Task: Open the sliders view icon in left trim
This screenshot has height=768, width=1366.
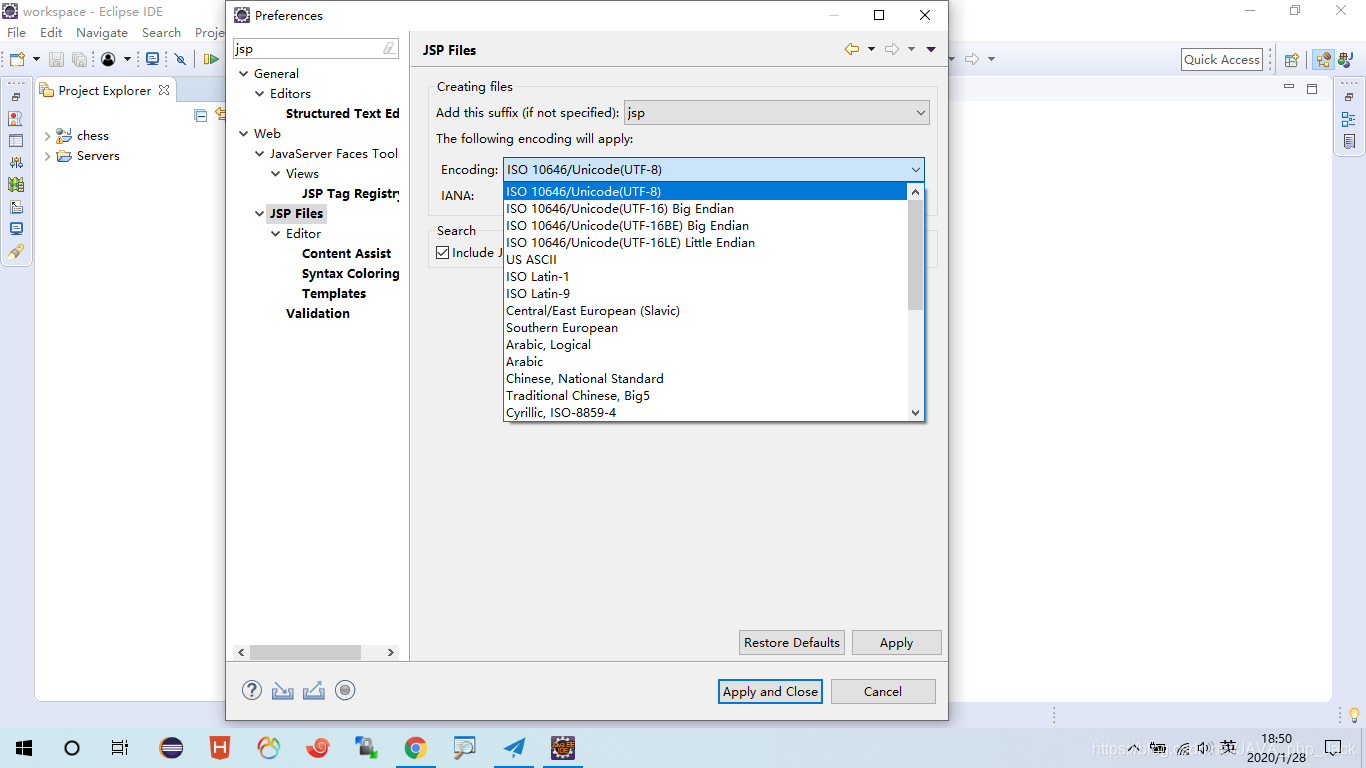Action: pos(16,162)
